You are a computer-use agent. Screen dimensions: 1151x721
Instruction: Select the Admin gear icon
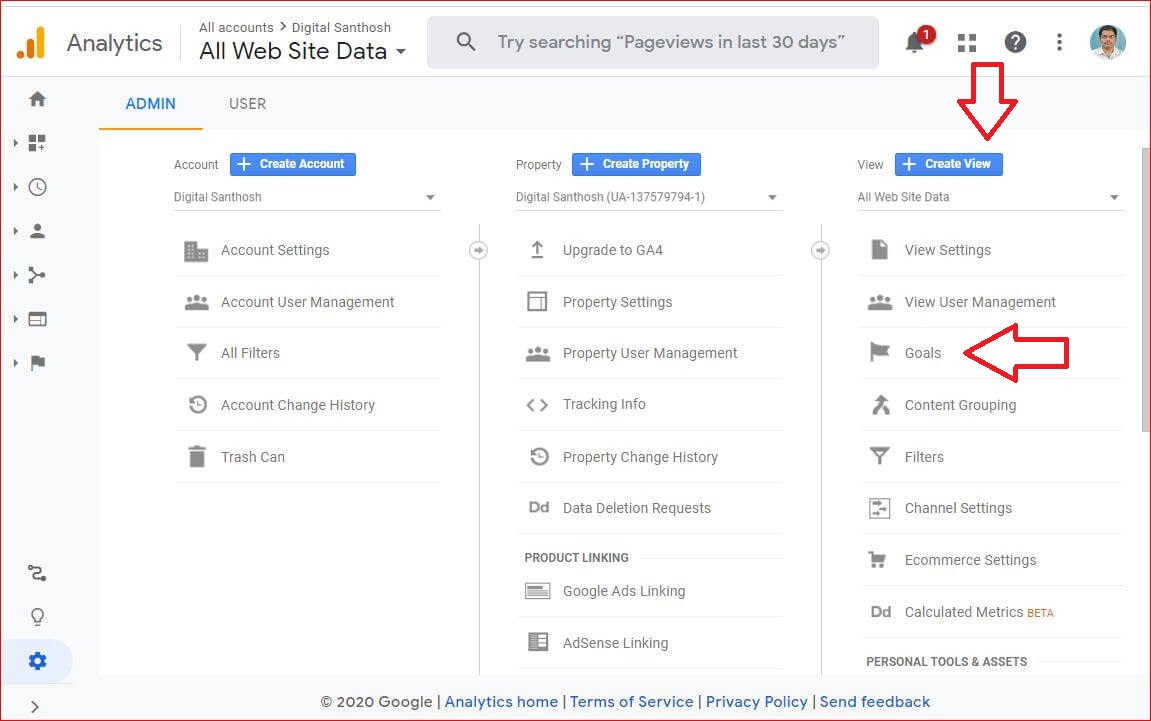click(x=37, y=661)
